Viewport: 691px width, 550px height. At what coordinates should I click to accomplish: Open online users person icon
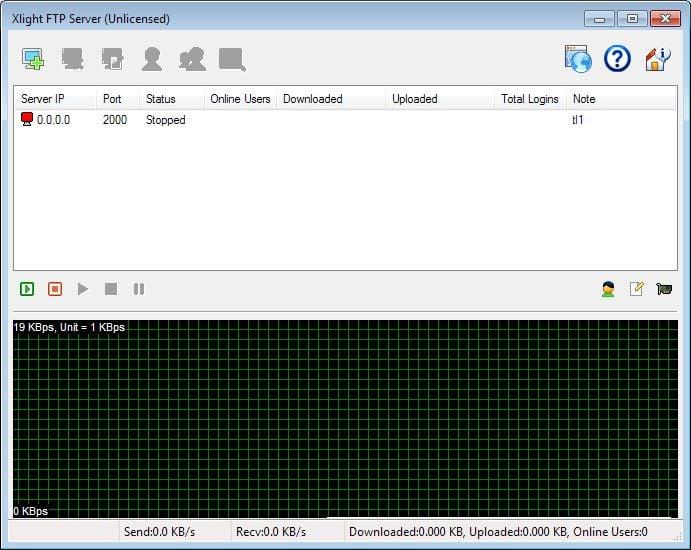608,289
